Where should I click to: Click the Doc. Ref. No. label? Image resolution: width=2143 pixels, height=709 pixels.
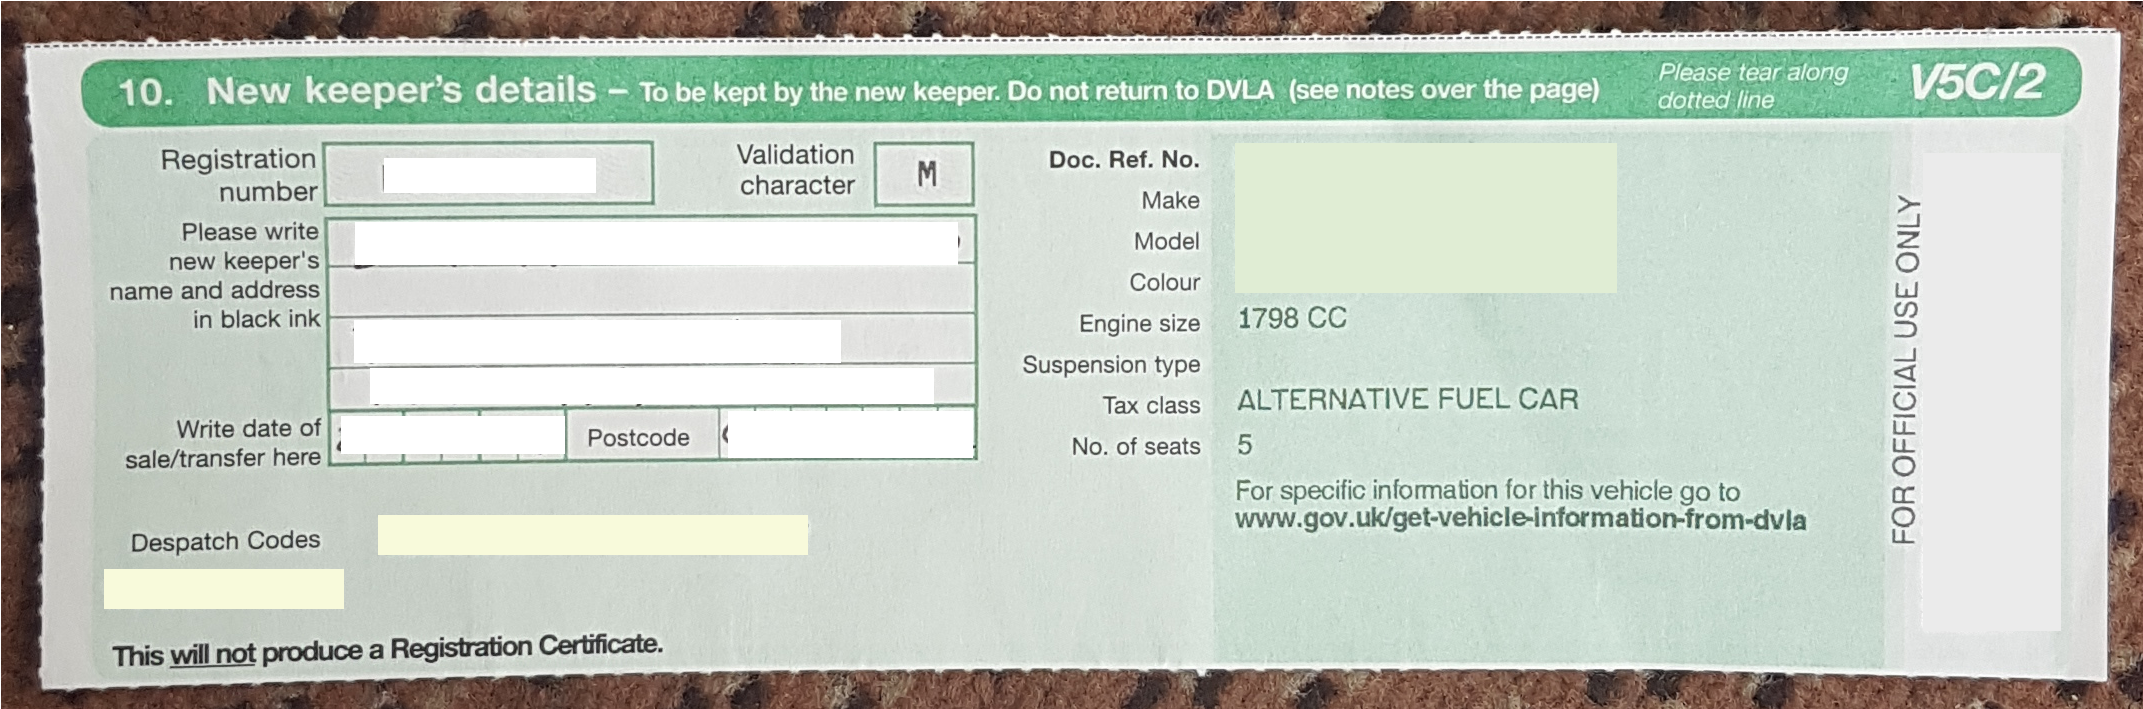click(x=1123, y=160)
